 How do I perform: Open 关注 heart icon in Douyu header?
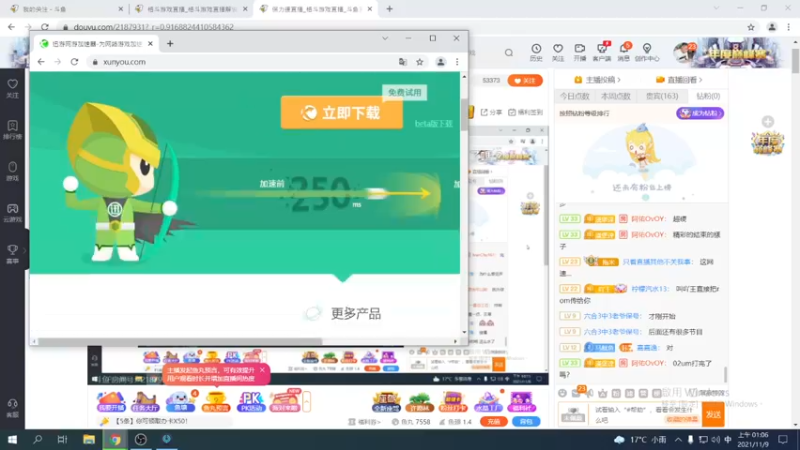point(558,52)
